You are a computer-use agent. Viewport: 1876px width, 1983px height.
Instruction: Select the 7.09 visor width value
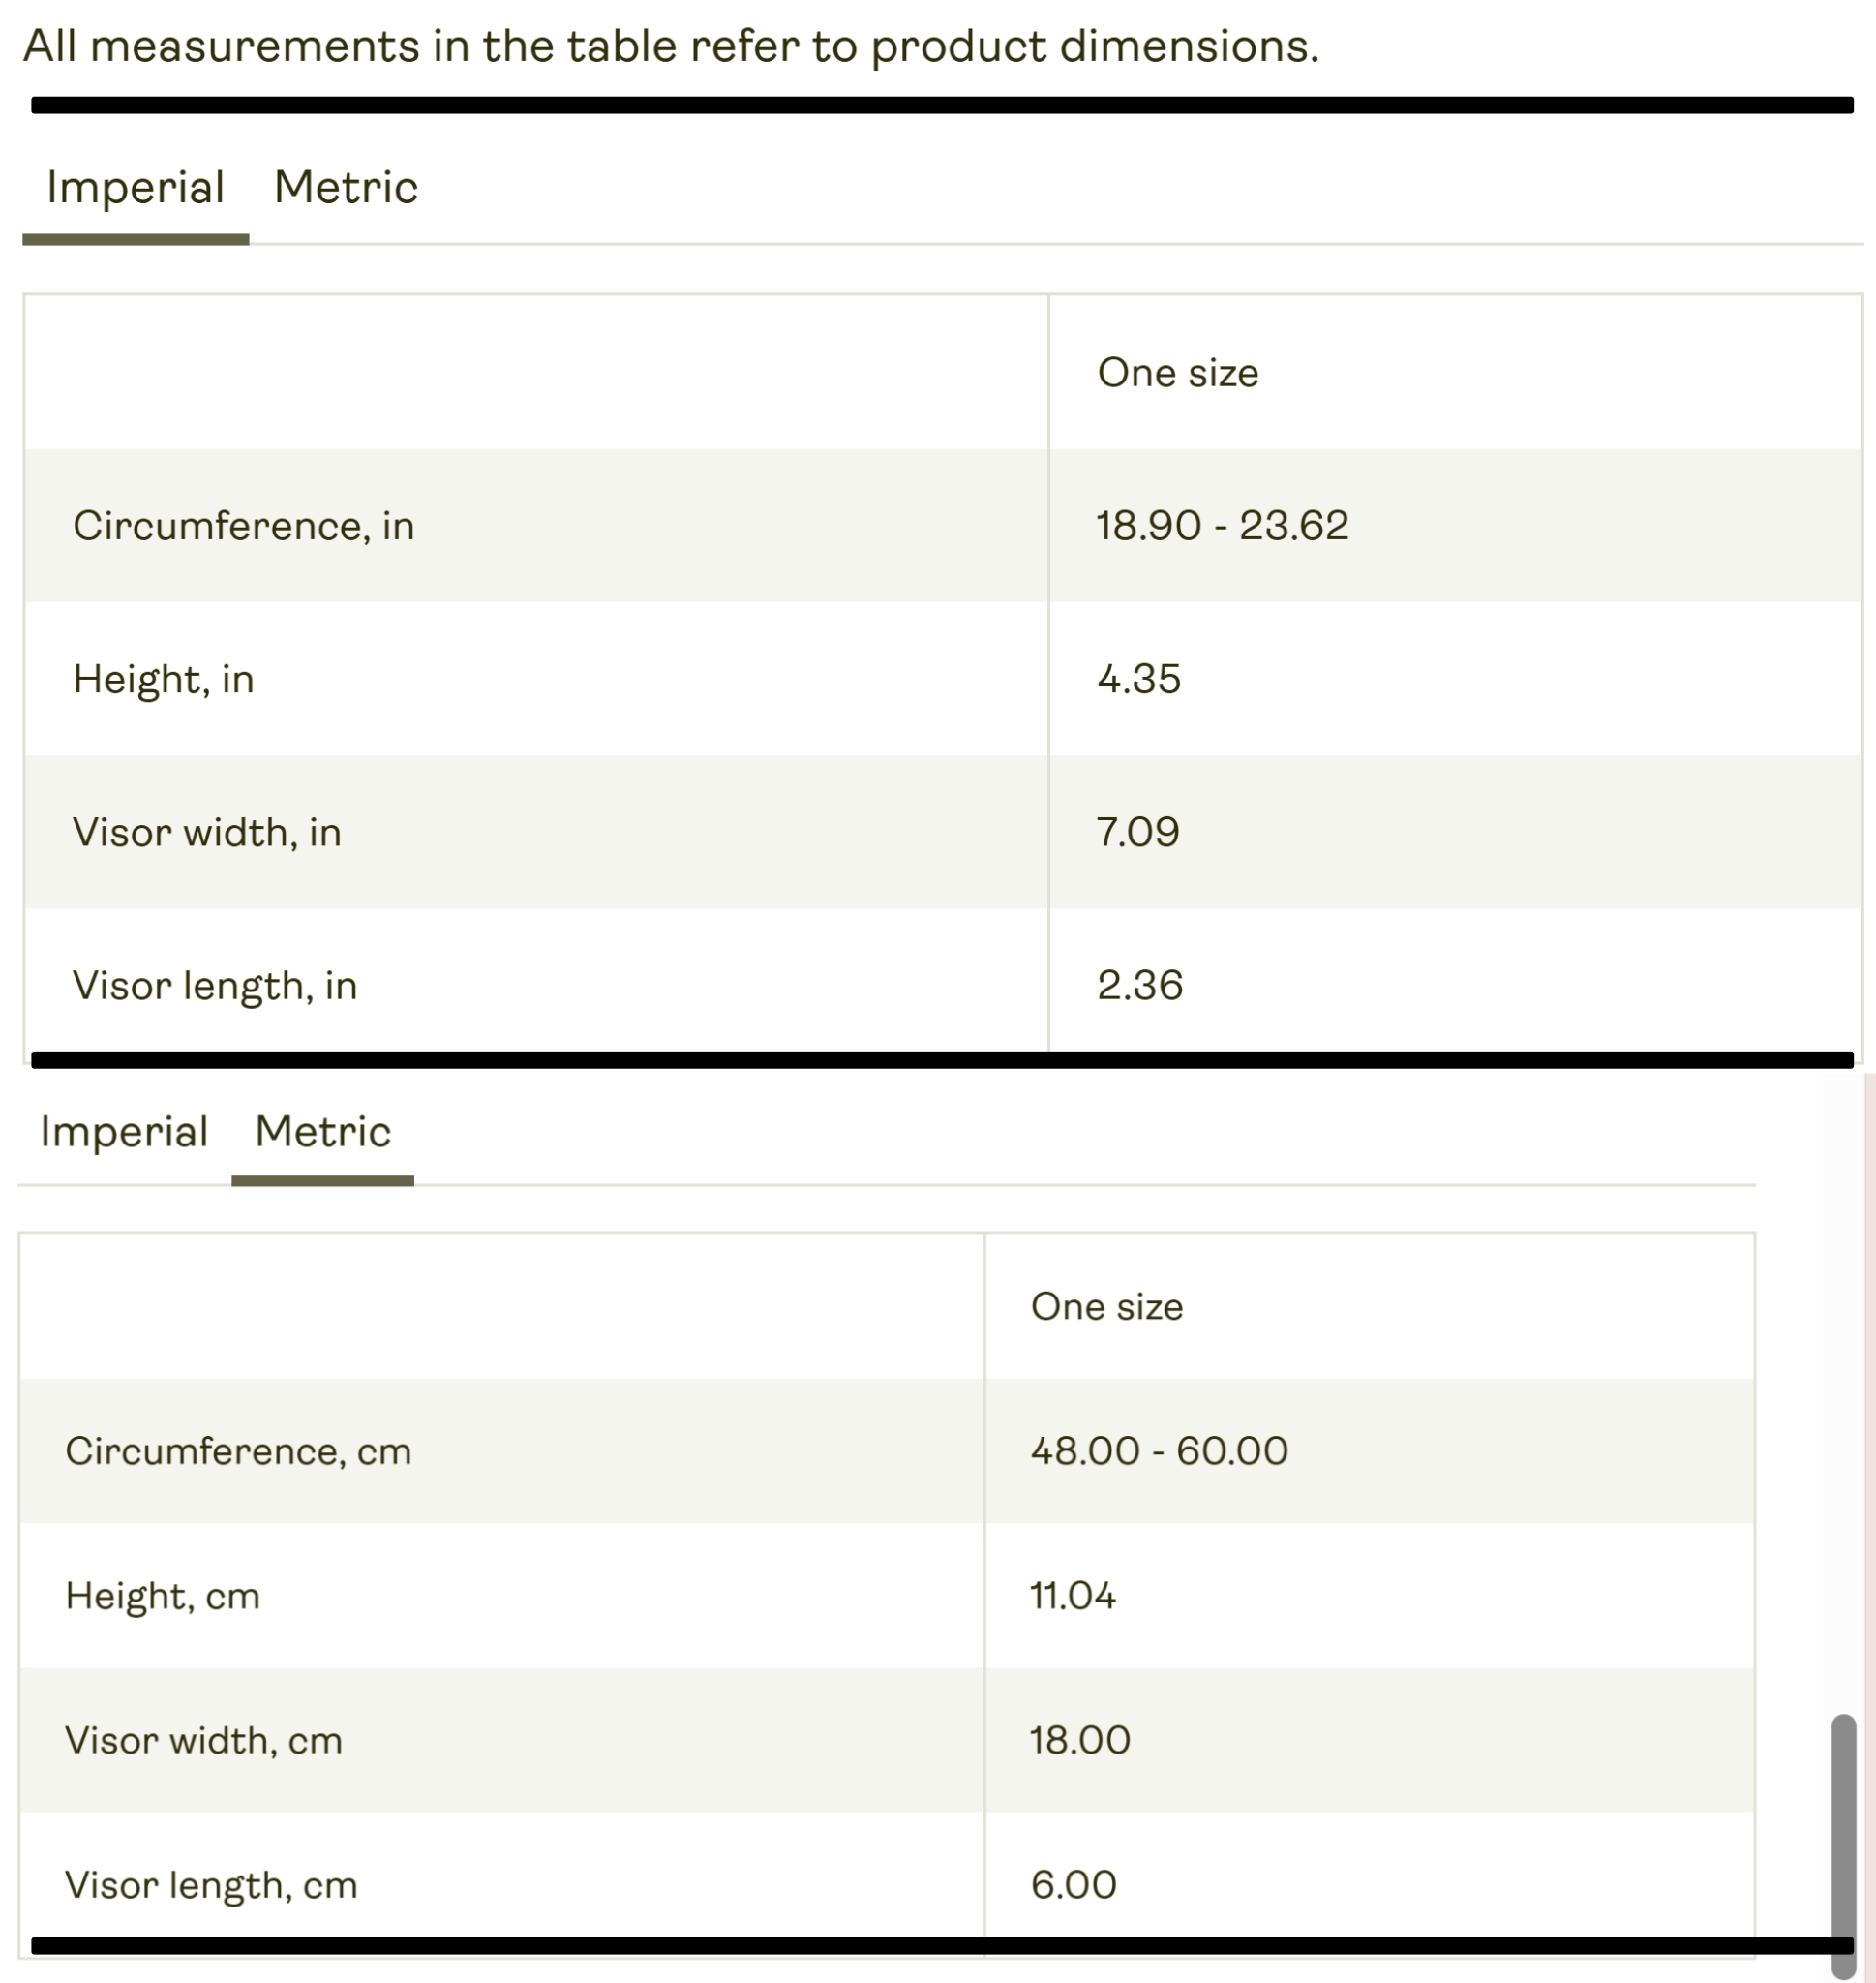click(1138, 833)
